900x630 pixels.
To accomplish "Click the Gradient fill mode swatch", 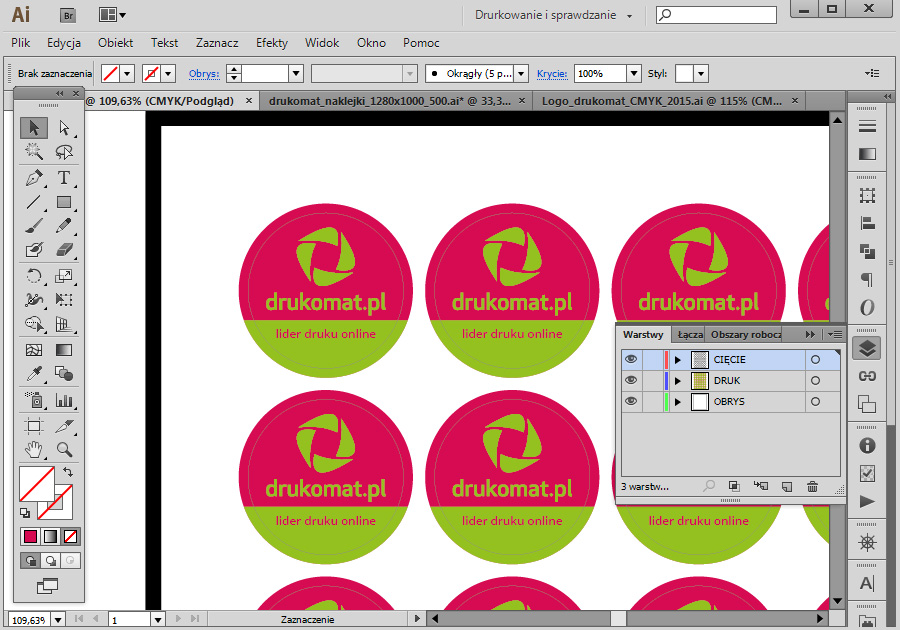I will pyautogui.click(x=51, y=536).
